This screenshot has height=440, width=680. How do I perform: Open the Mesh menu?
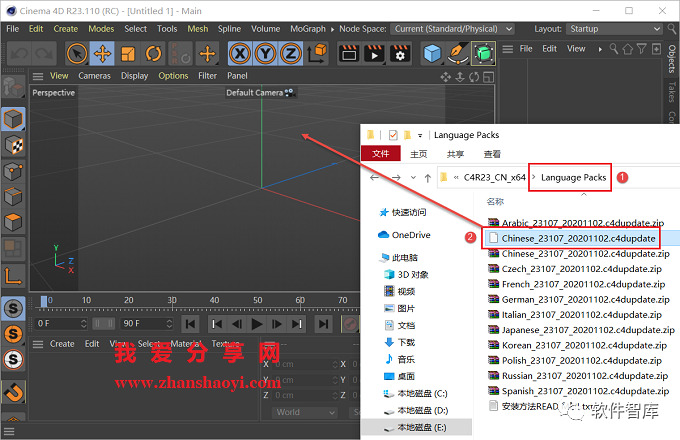pyautogui.click(x=198, y=29)
